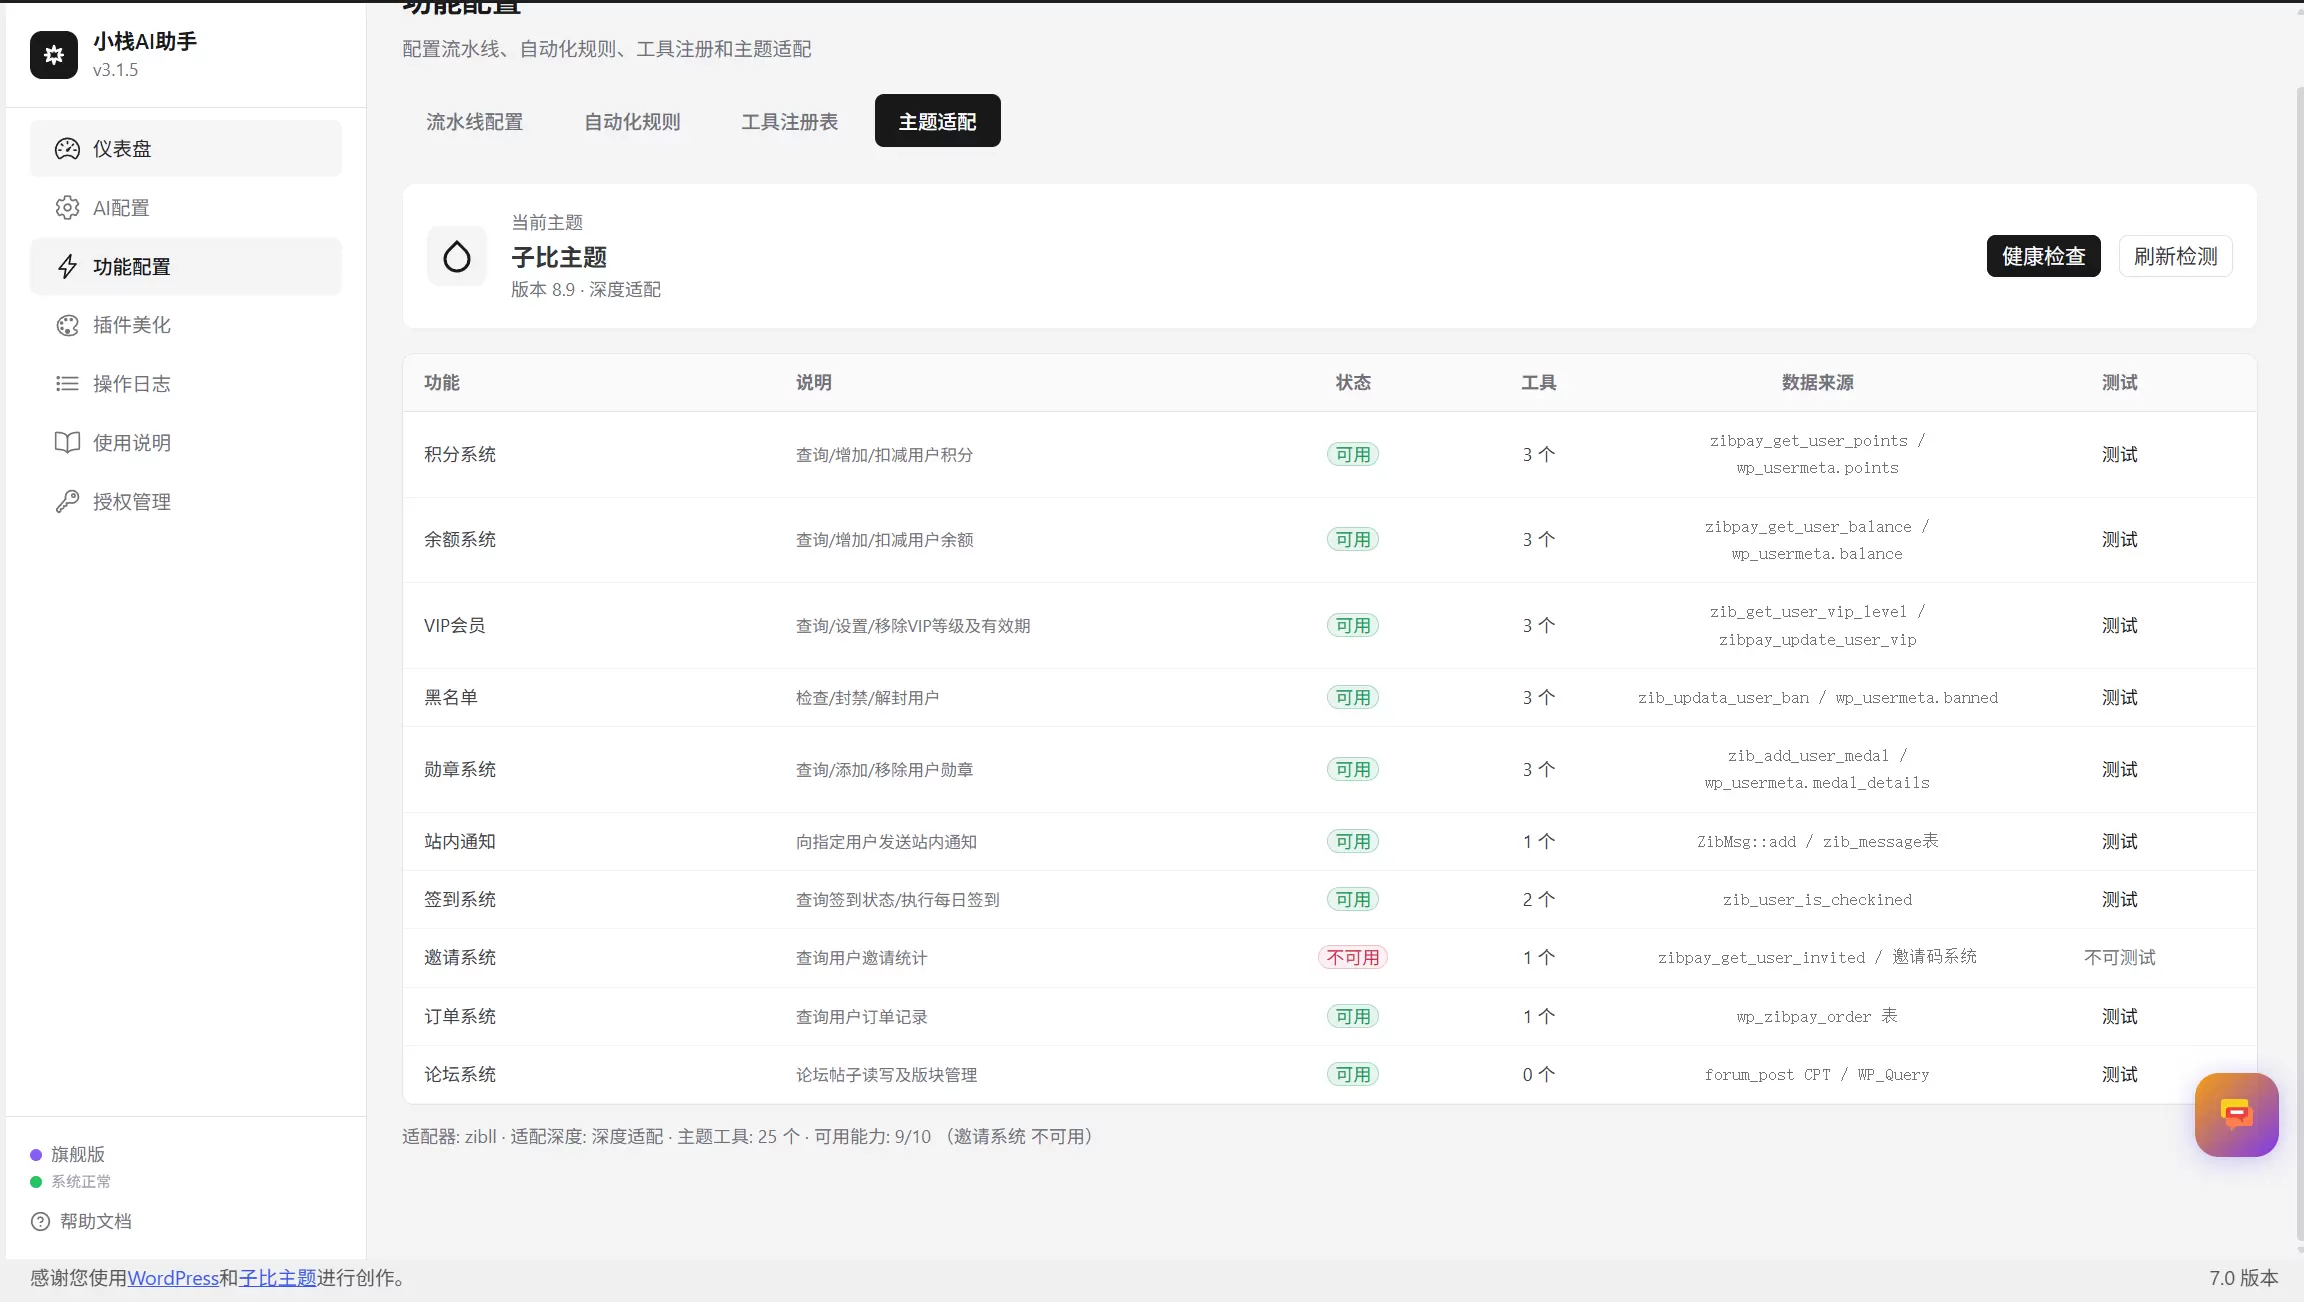The width and height of the screenshot is (2304, 1302).
Task: Click the AI配置 gear icon
Action: [x=67, y=208]
